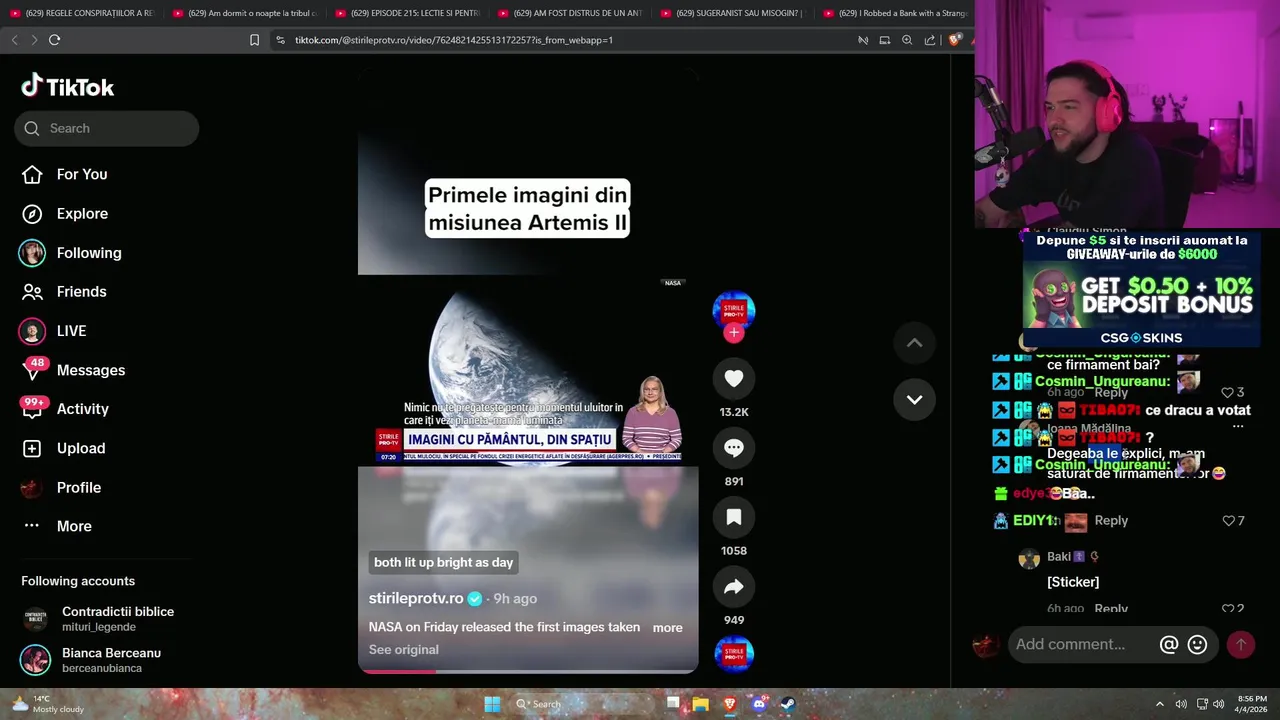Click the tiktok.com address bar URL

(454, 40)
